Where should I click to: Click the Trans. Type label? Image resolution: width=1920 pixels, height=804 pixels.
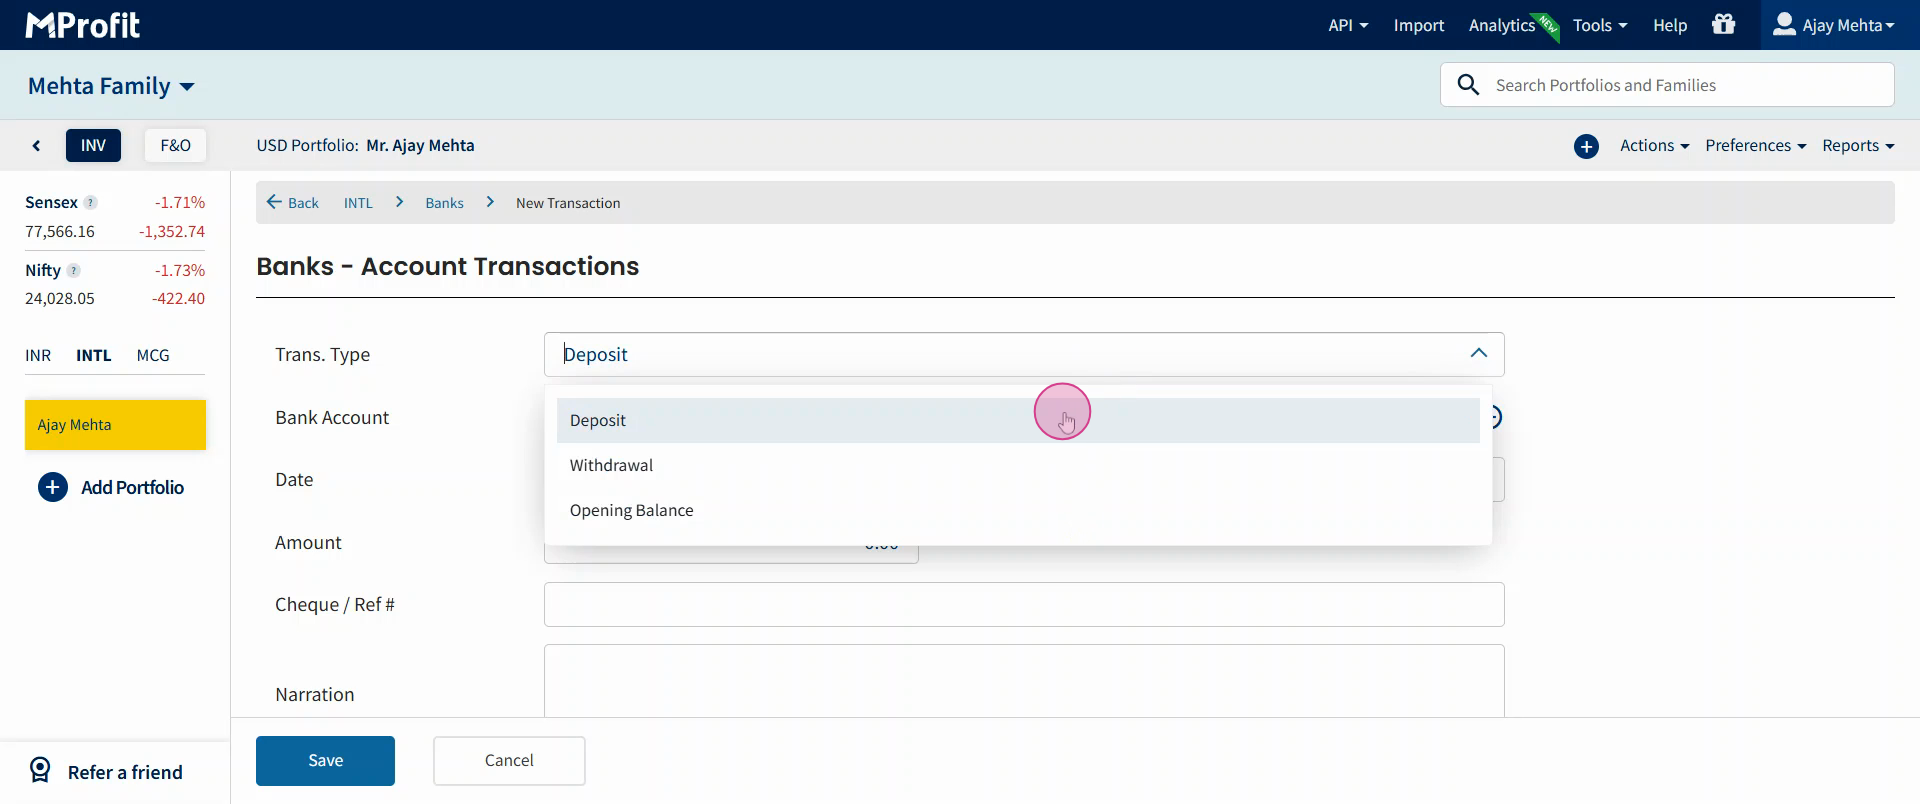pos(322,354)
